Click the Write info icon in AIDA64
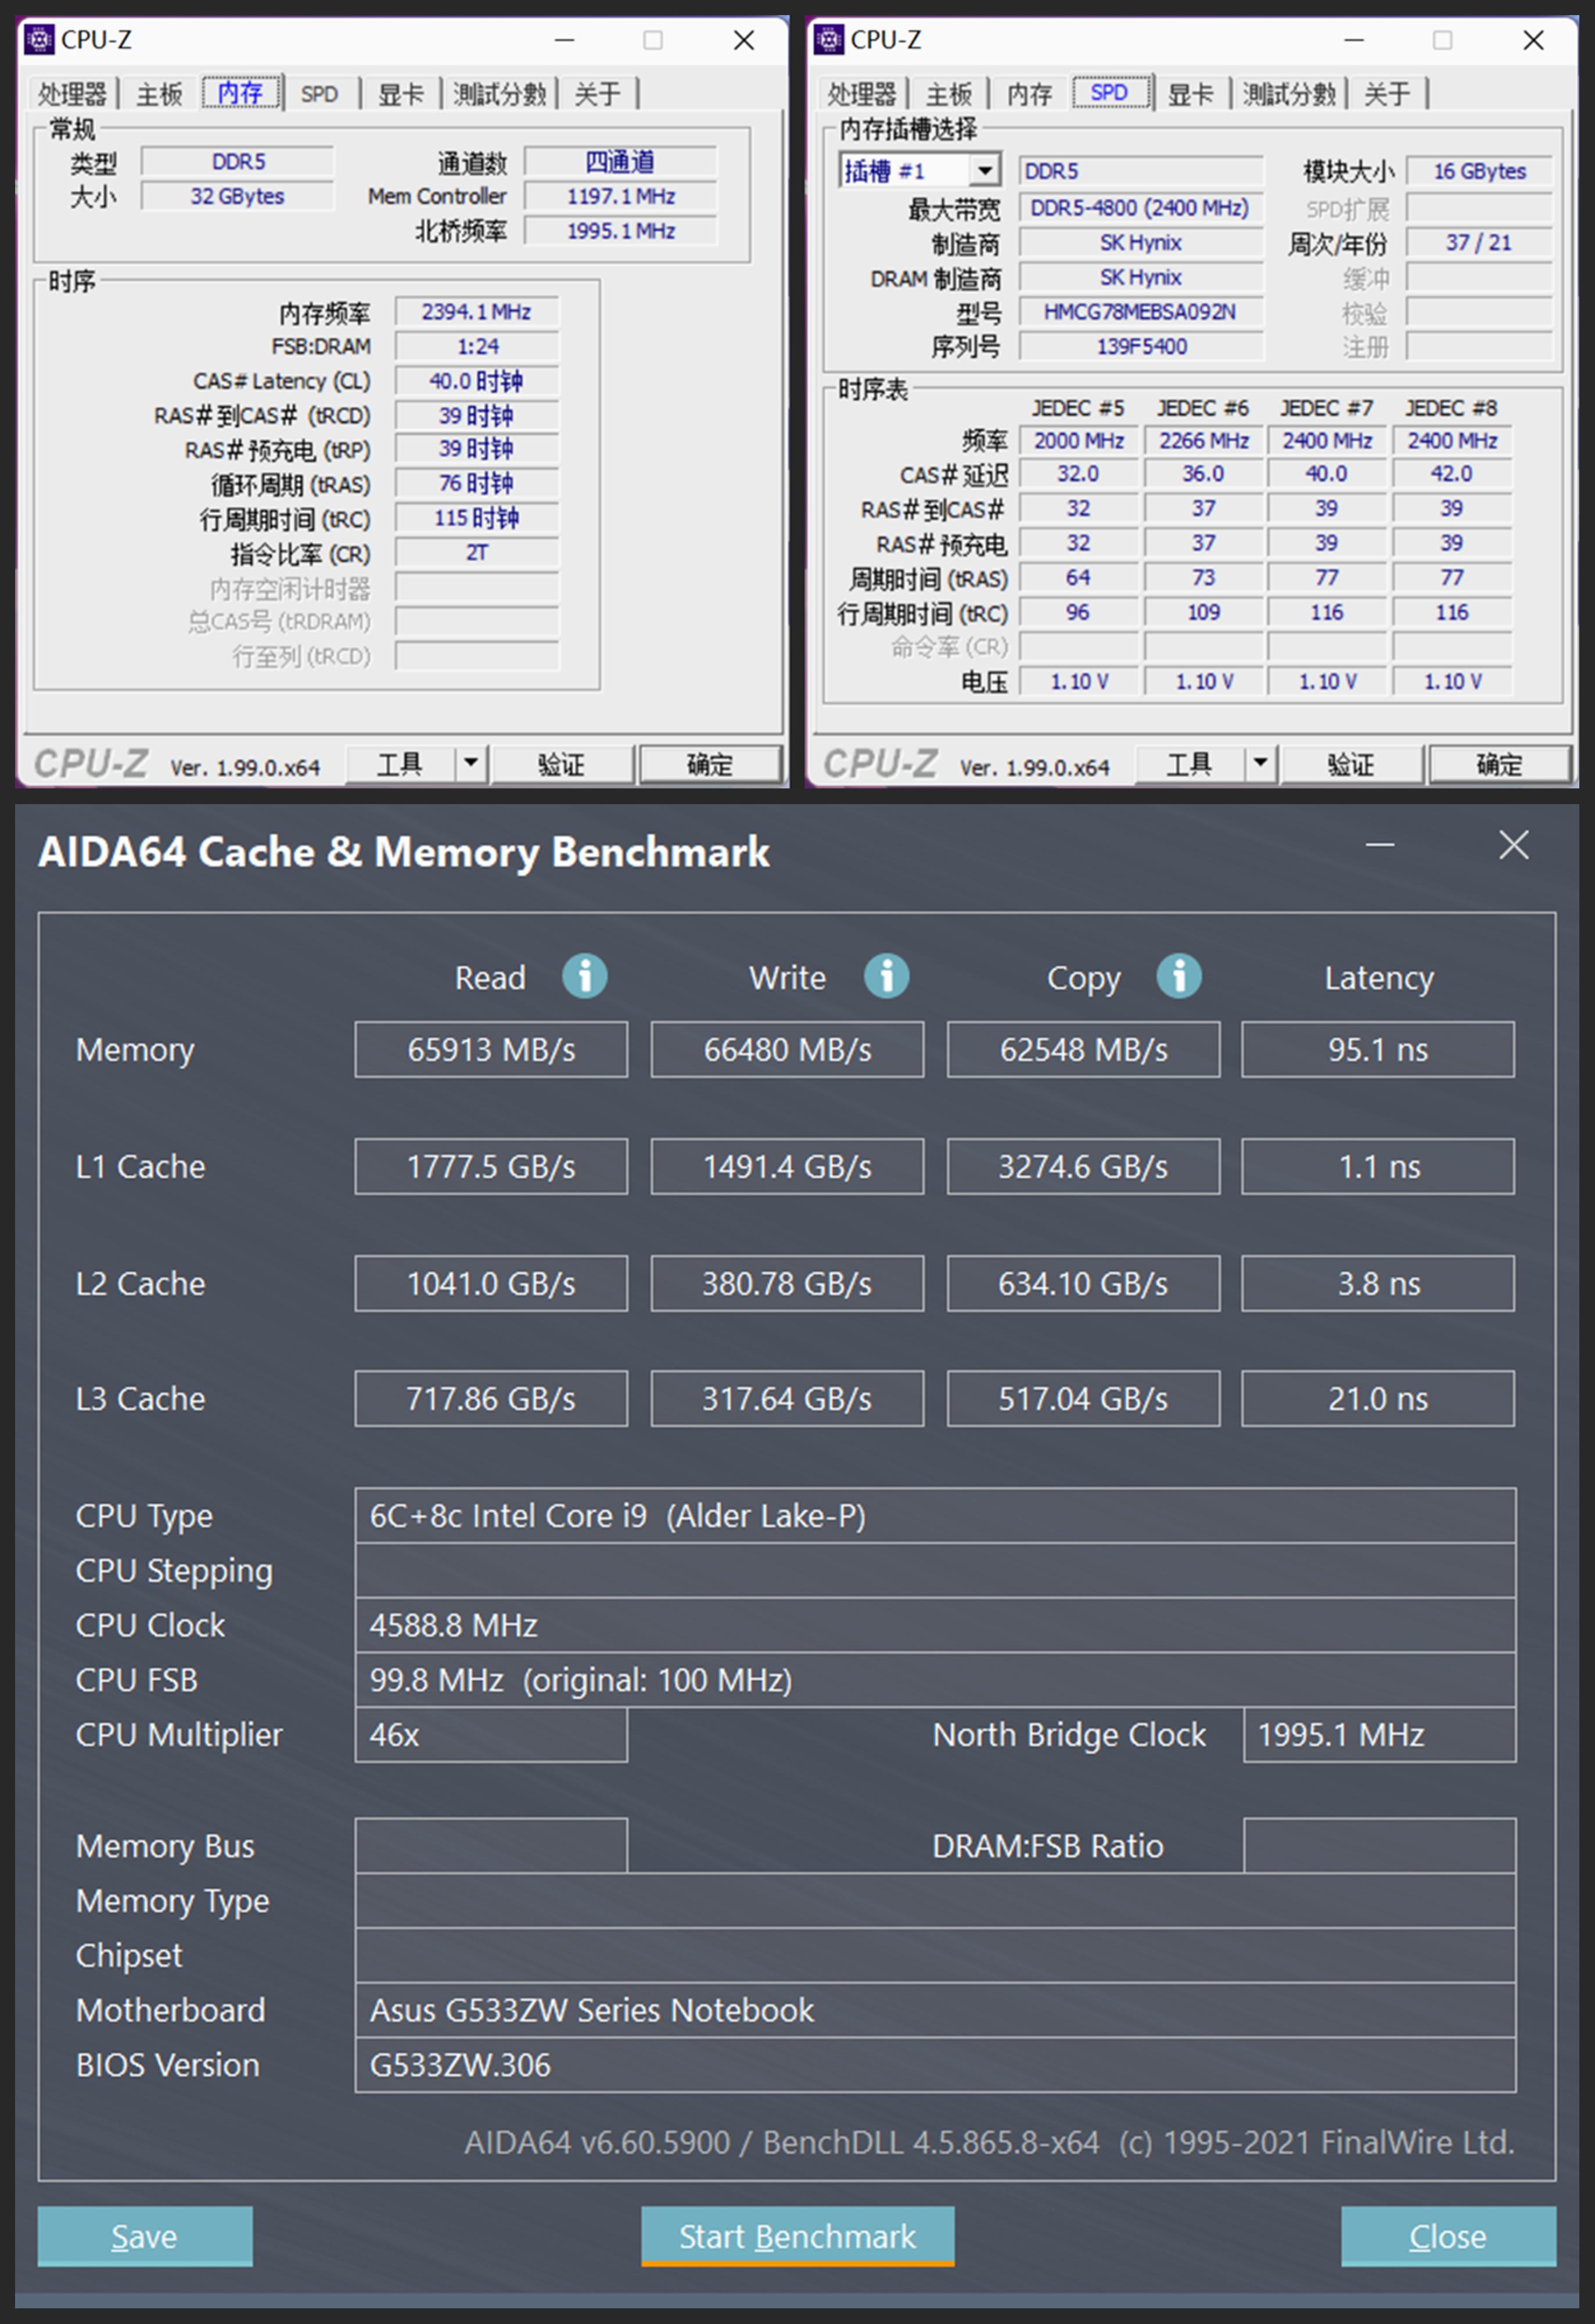 885,975
